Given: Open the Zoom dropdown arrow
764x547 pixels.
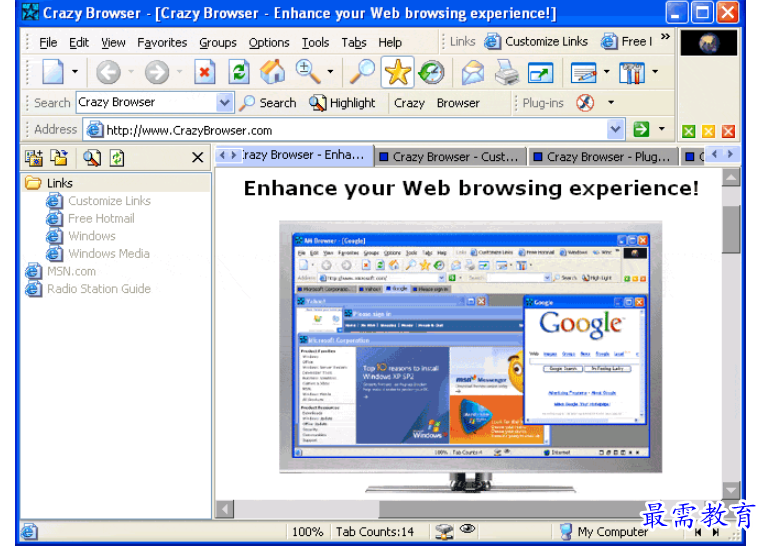Looking at the screenshot, I should (330, 72).
